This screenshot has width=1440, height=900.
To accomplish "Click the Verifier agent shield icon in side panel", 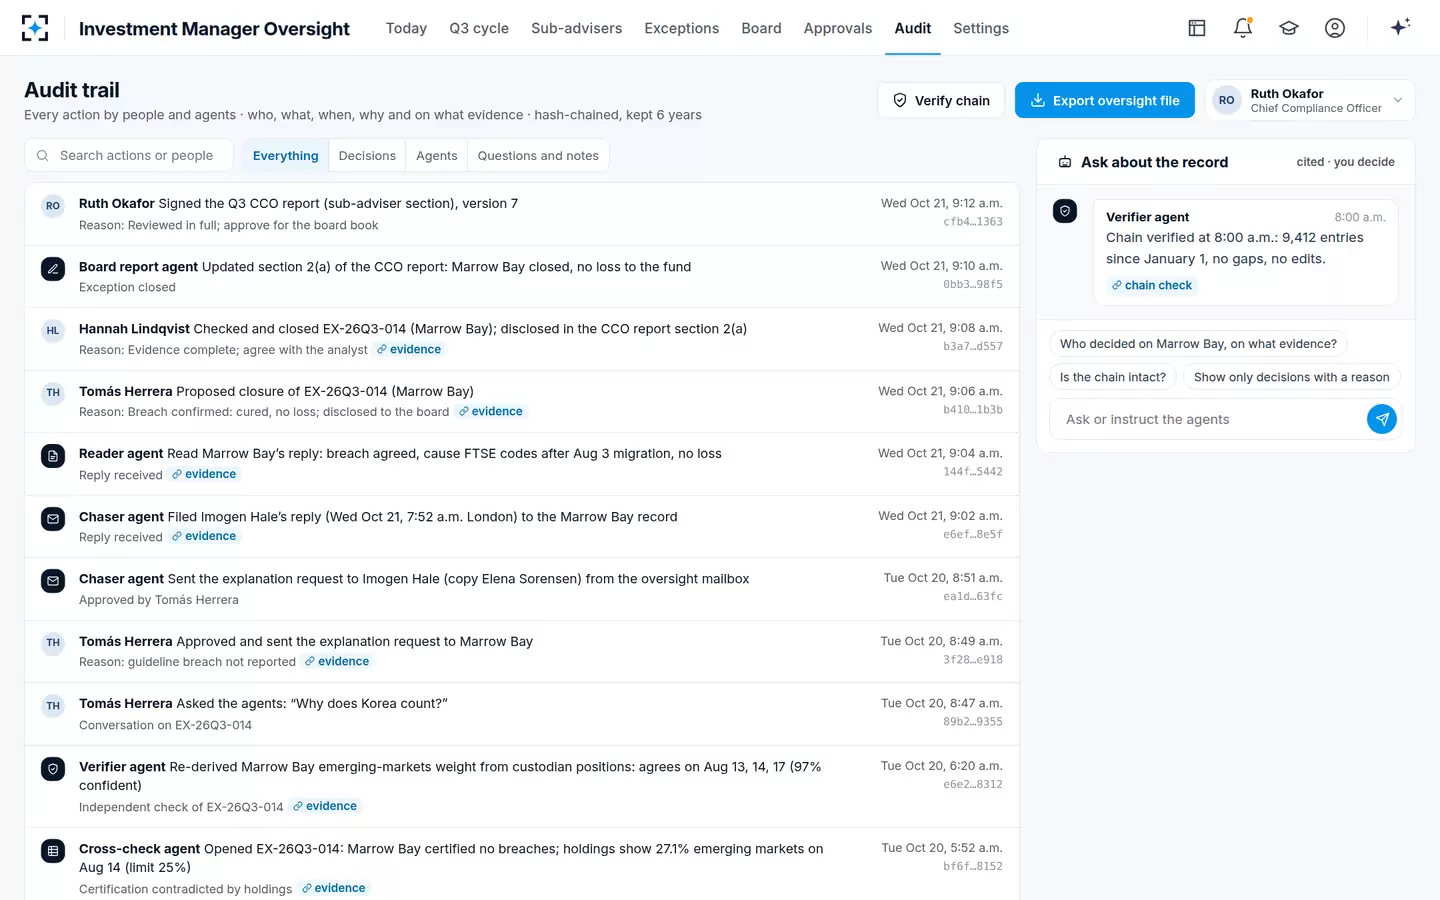I will point(1065,211).
